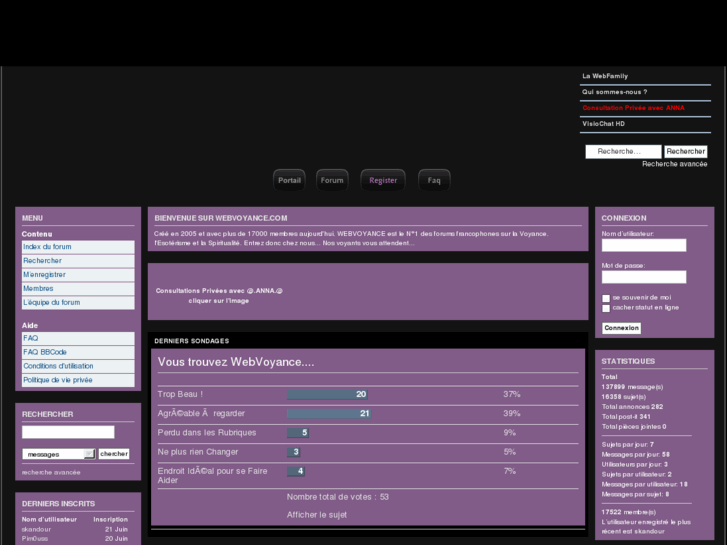727x545 pixels.
Task: Focus the Mot de passe field
Action: point(644,277)
